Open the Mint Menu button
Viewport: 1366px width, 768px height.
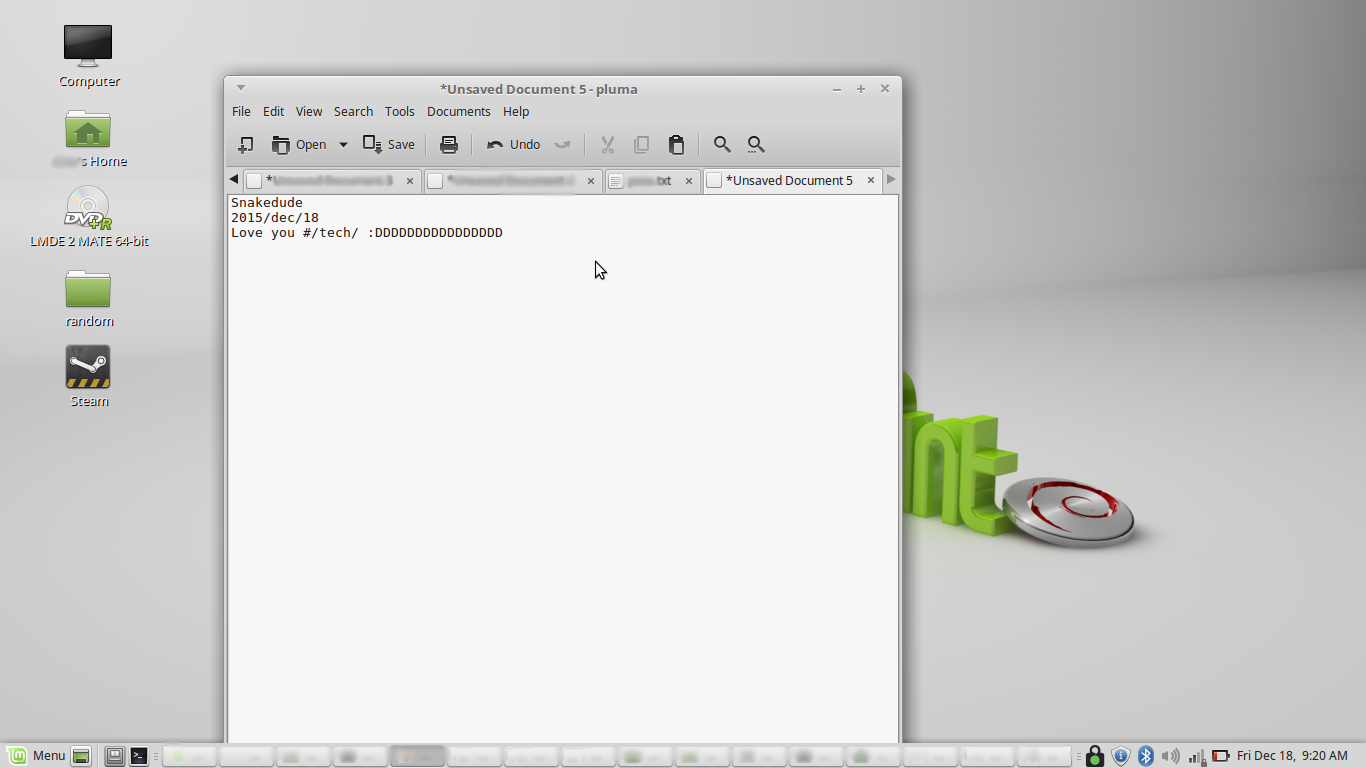37,756
